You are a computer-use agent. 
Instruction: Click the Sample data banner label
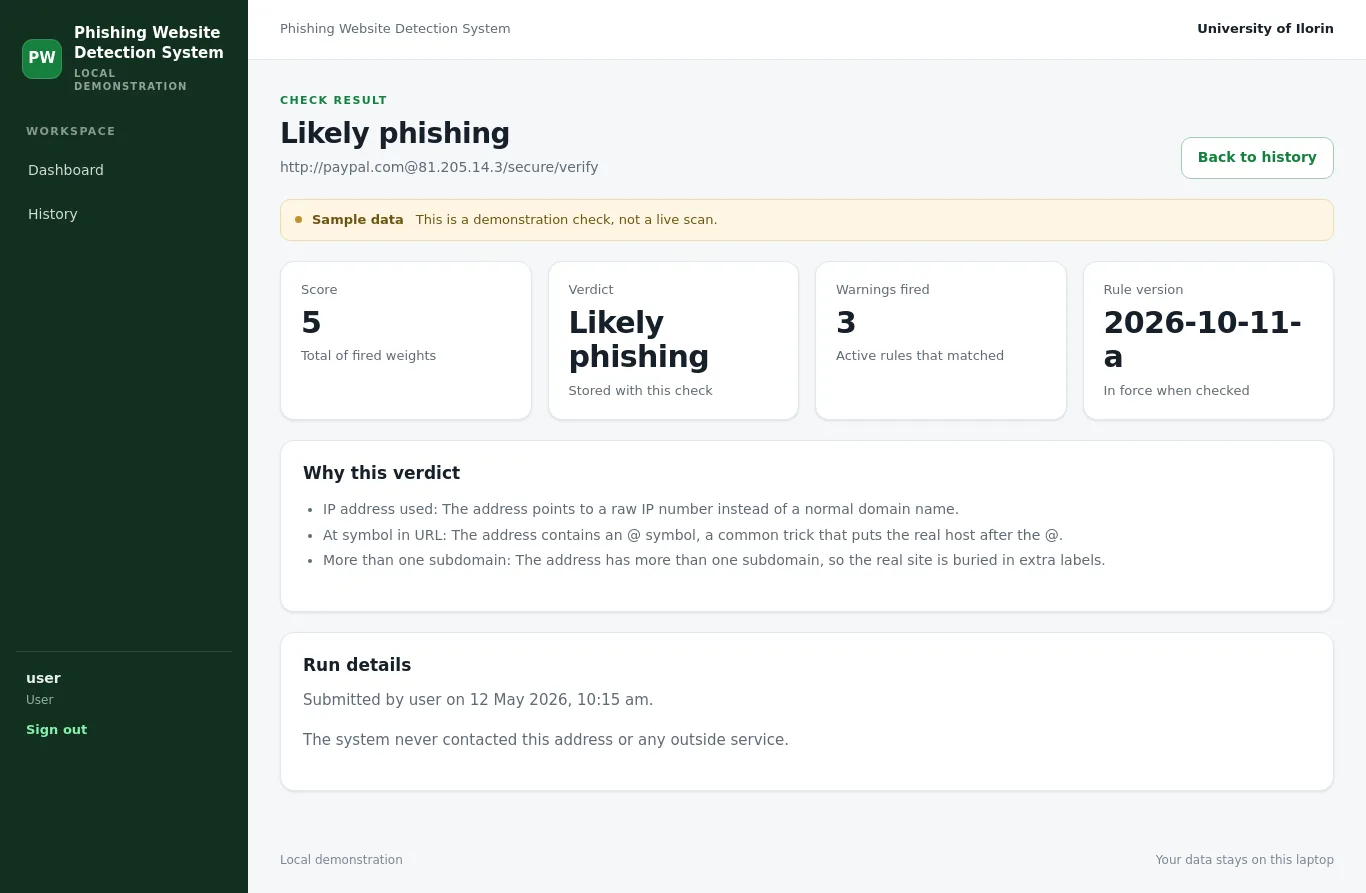(x=358, y=220)
